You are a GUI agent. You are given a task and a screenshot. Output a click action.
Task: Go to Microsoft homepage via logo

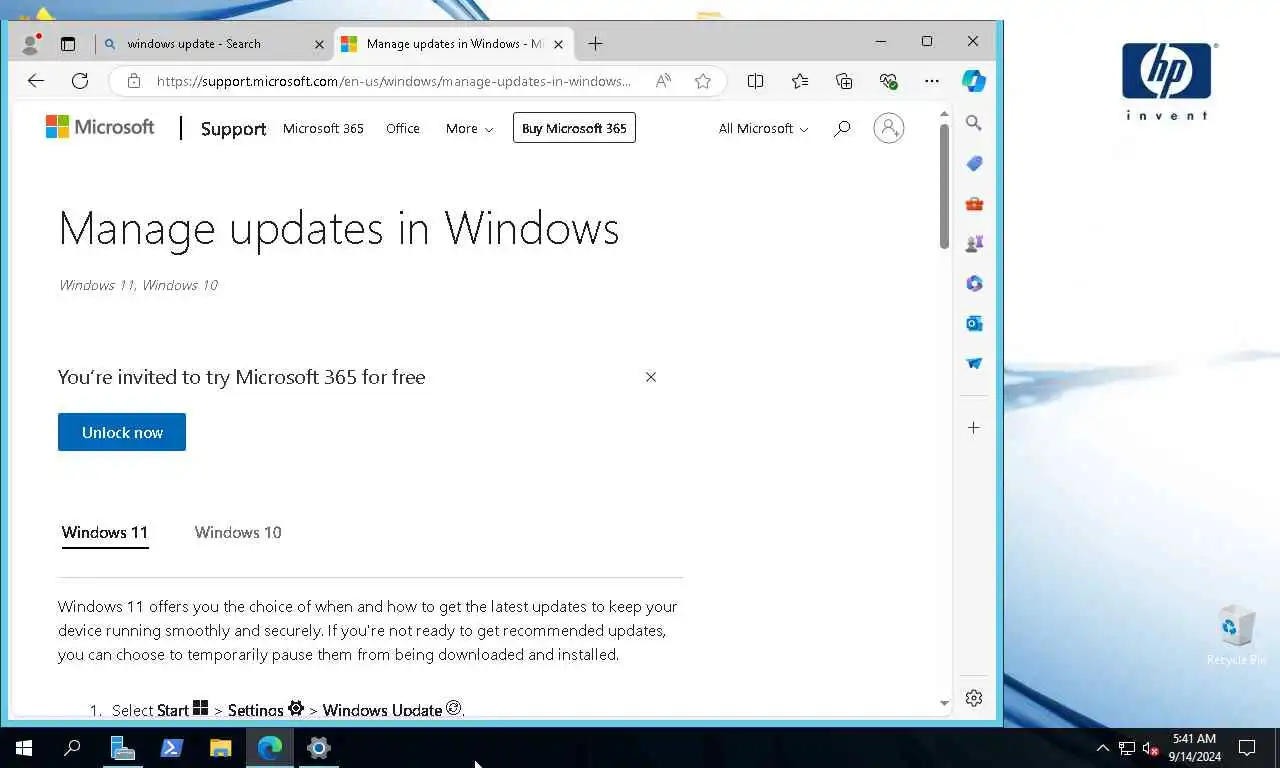(x=100, y=127)
